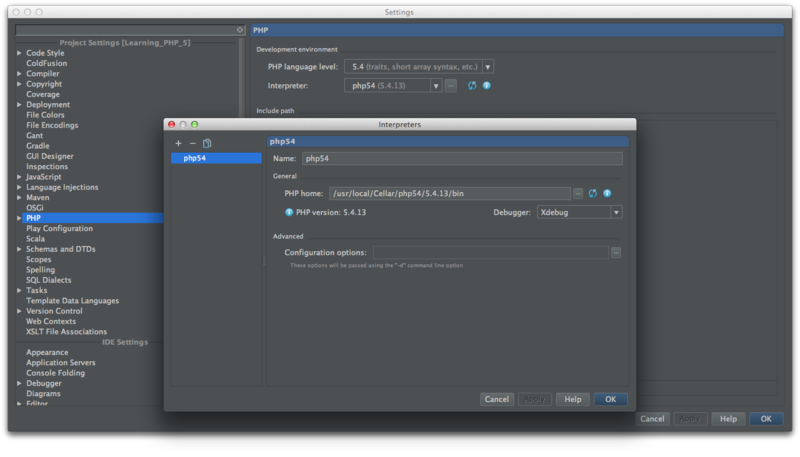Expand Tasks tree node
This screenshot has height=457, width=800.
(x=19, y=290)
